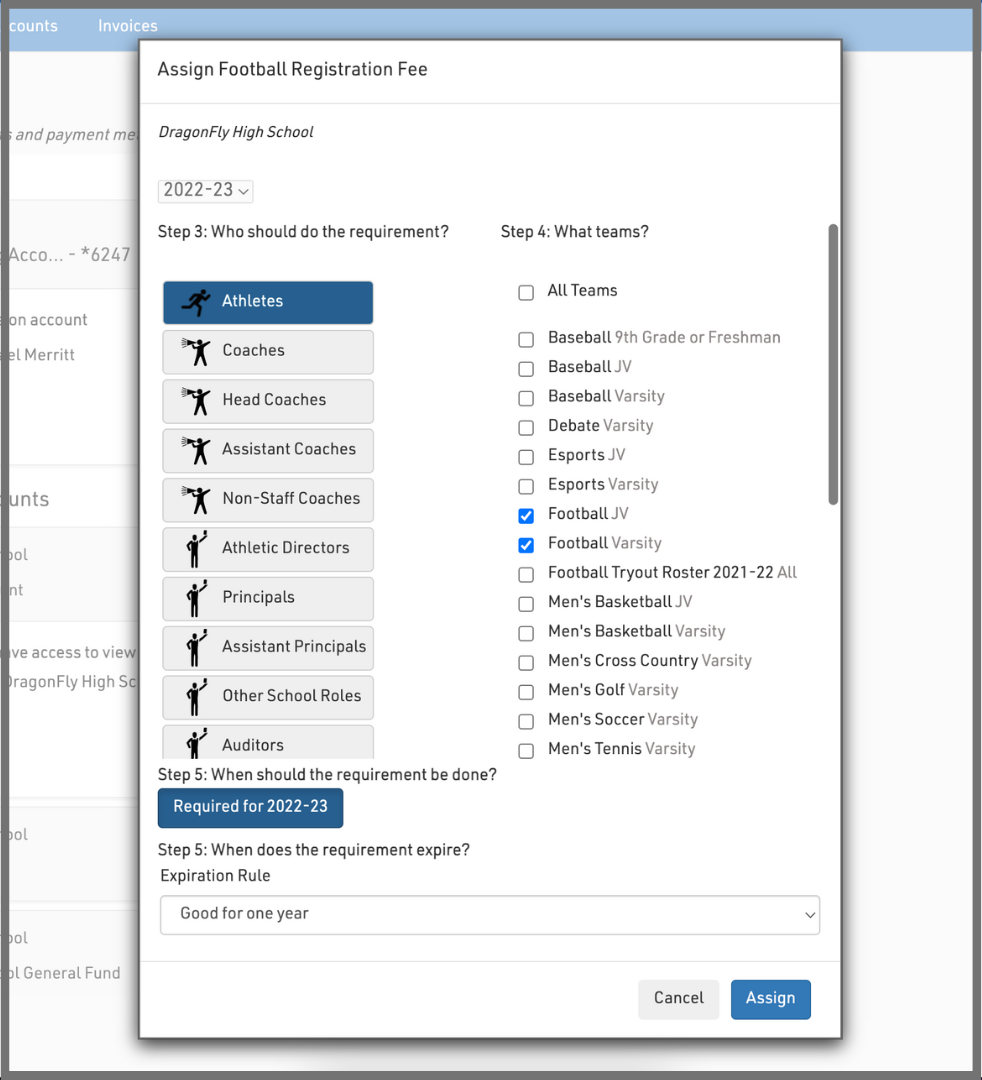Click the Head Coaches role icon
Viewport: 982px width, 1080px height.
point(196,400)
